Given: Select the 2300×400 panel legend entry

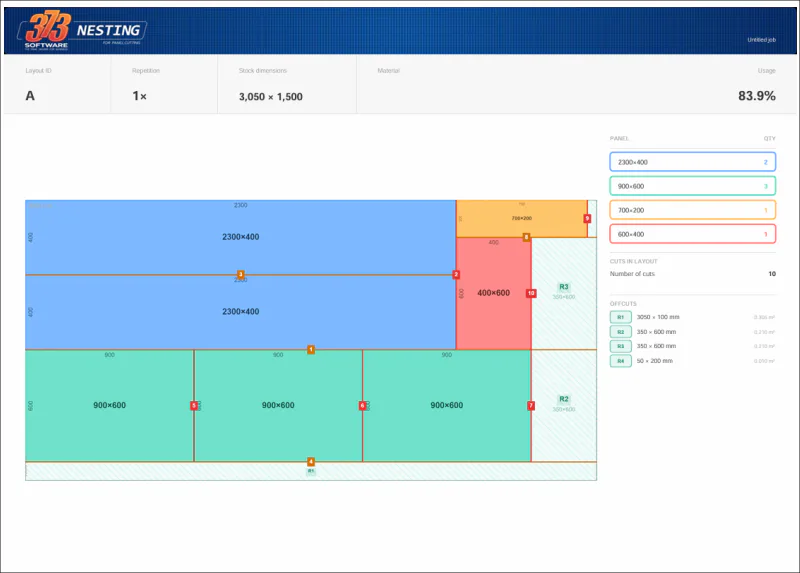Looking at the screenshot, I should [x=692, y=162].
